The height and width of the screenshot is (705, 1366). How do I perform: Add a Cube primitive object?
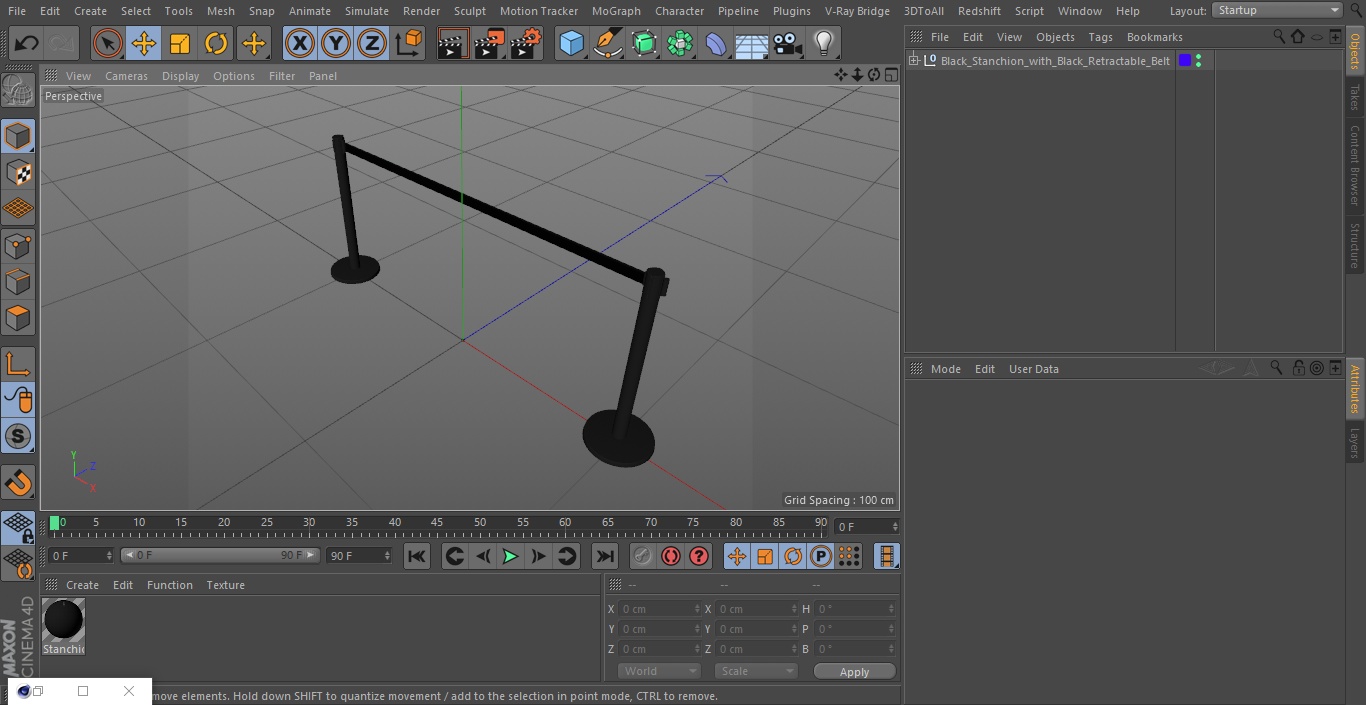click(x=571, y=44)
